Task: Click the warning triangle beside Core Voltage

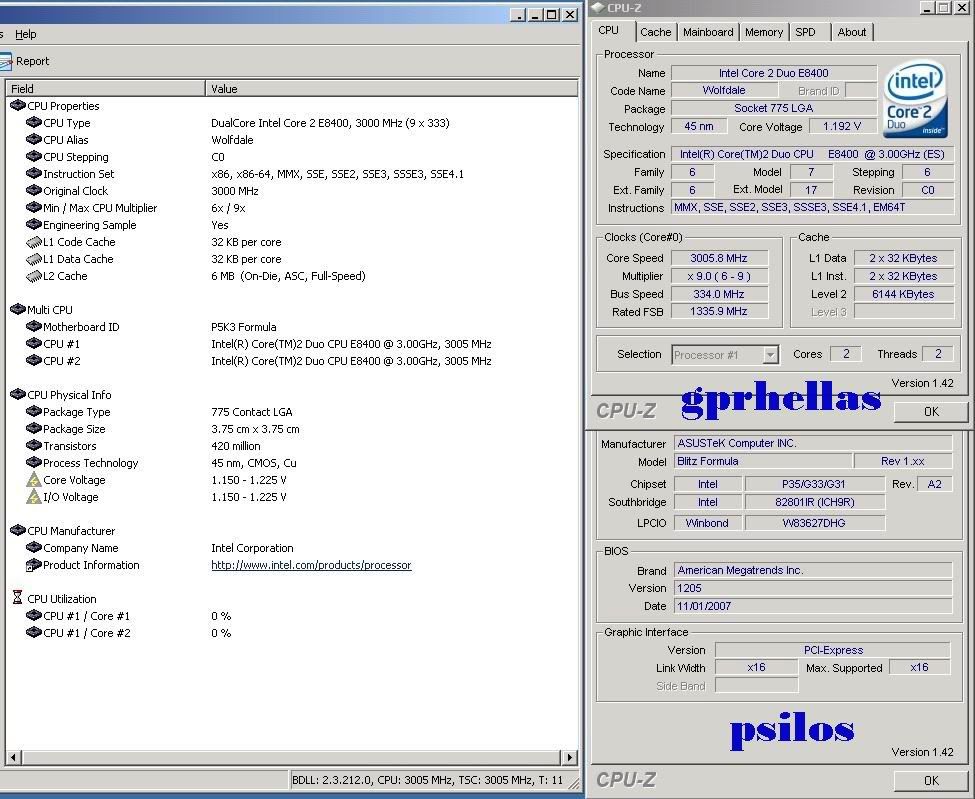Action: point(32,480)
